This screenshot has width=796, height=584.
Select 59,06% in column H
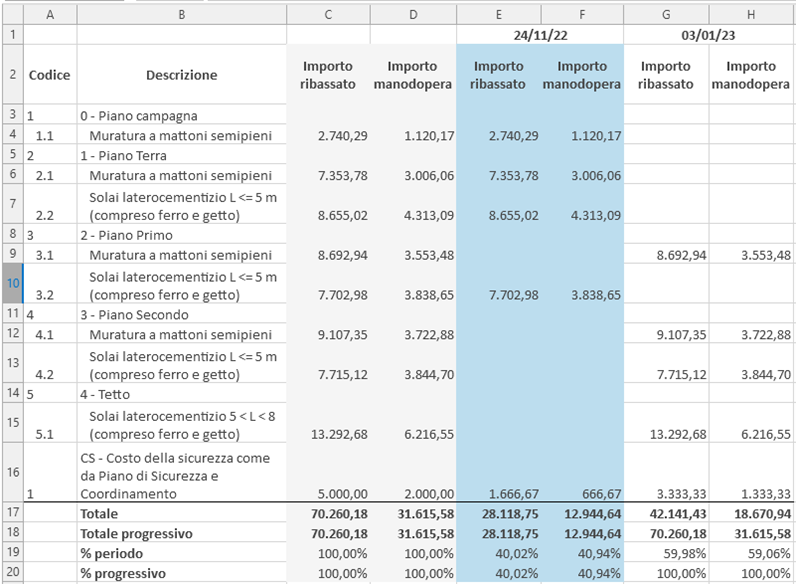click(x=751, y=553)
